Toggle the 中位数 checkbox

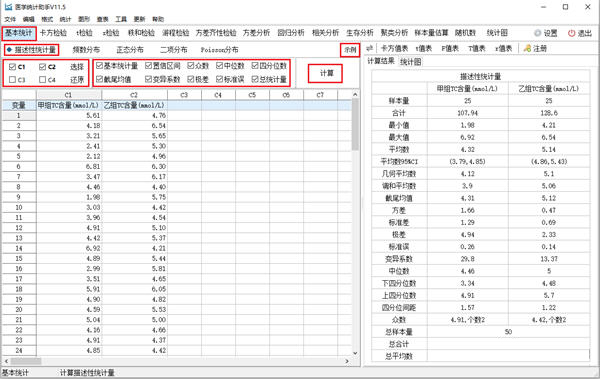(219, 66)
